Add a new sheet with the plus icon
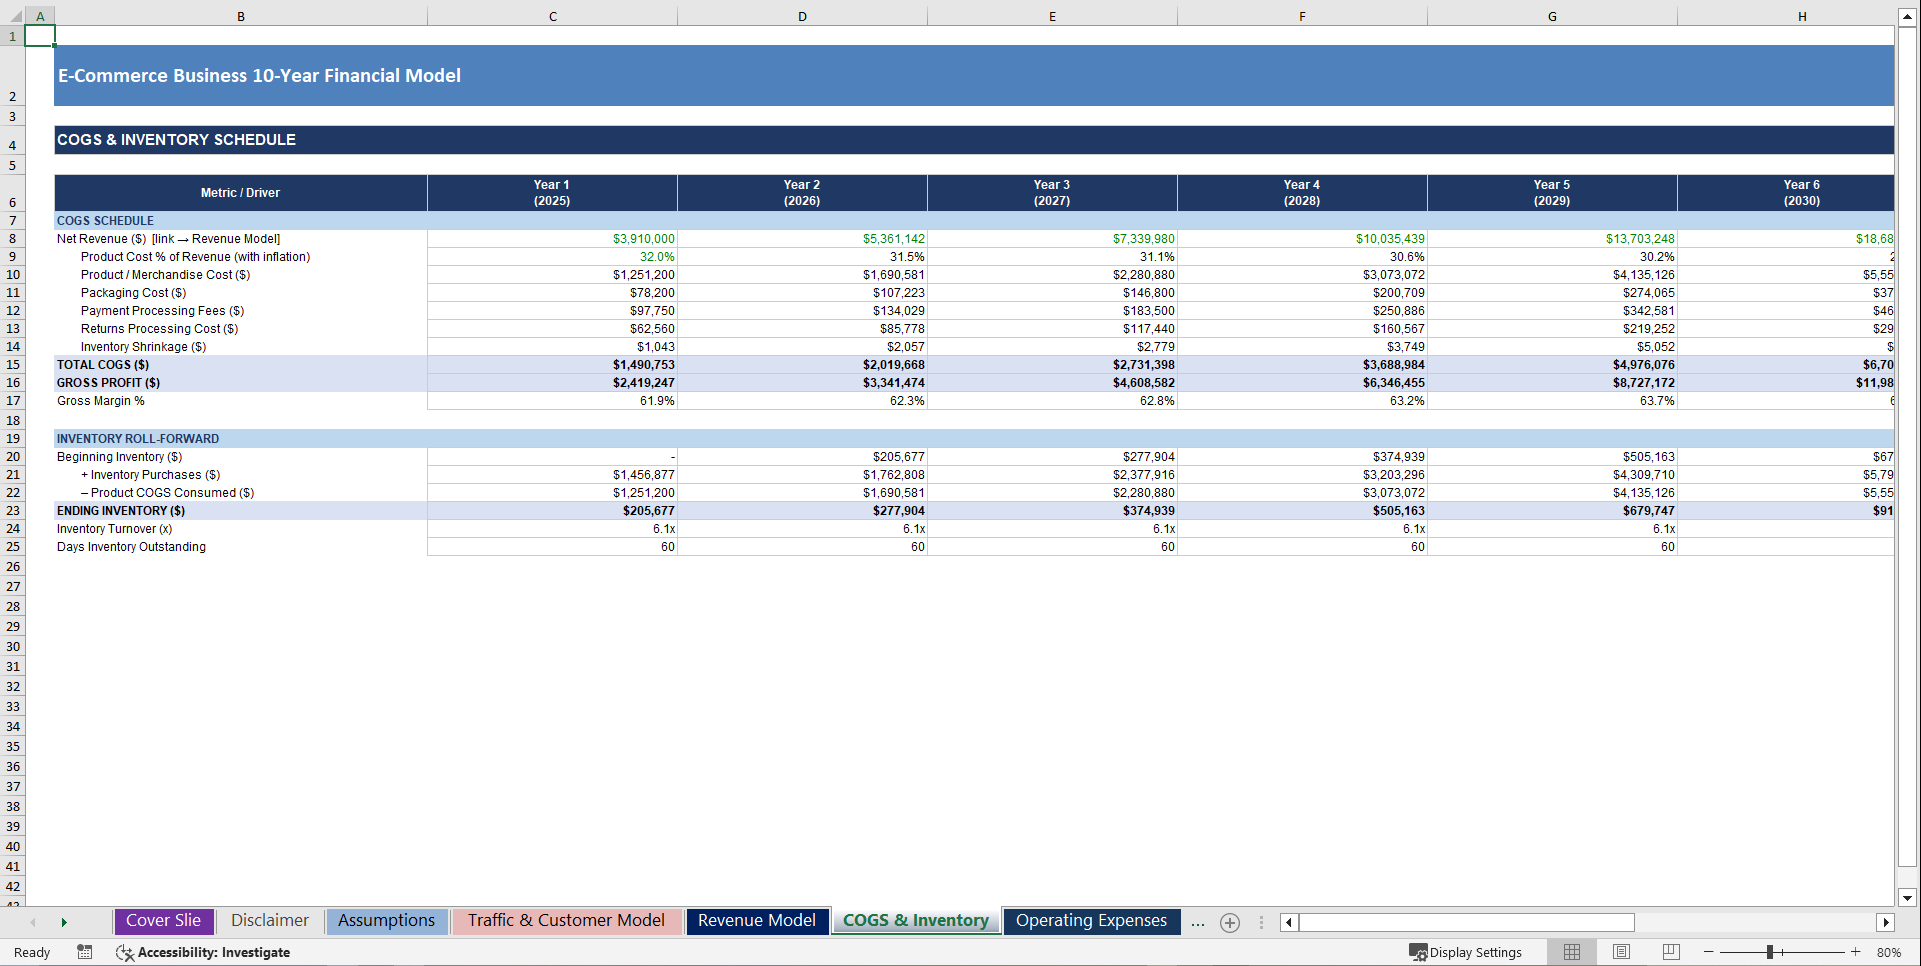This screenshot has width=1921, height=966. 1230,922
